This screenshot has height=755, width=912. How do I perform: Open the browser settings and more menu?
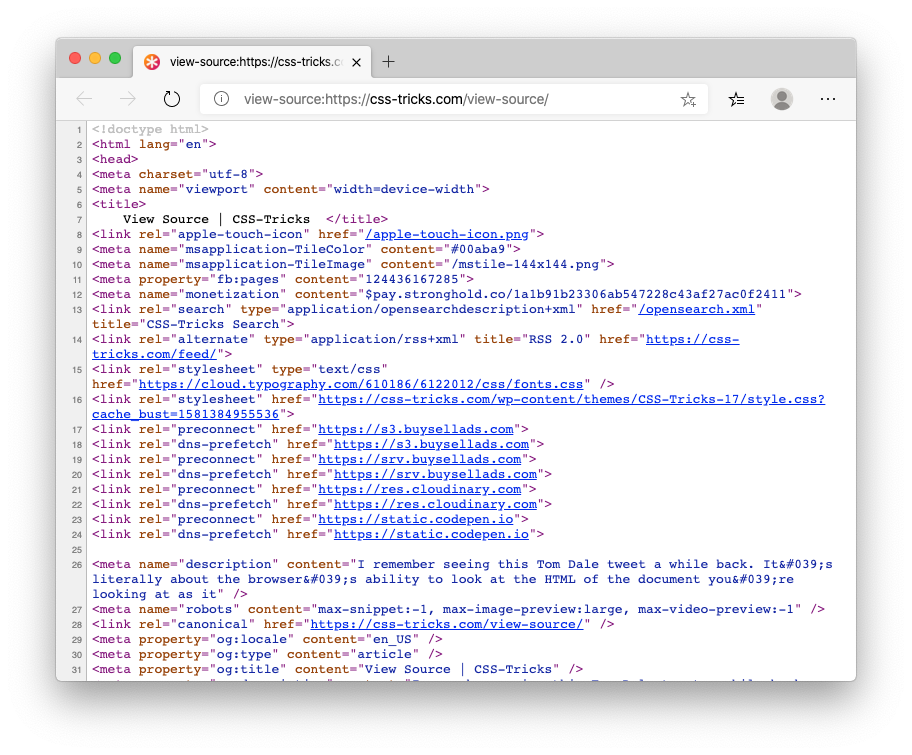(x=828, y=99)
